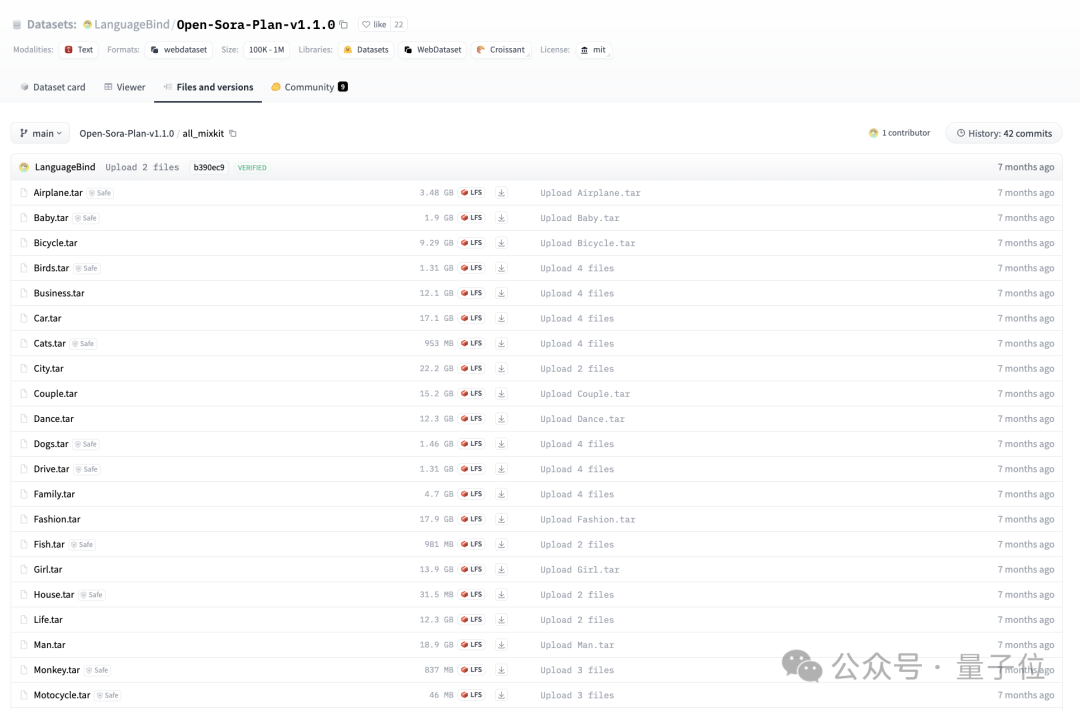Click the Croissant library tag
Image resolution: width=1080 pixels, height=710 pixels.
(x=501, y=50)
